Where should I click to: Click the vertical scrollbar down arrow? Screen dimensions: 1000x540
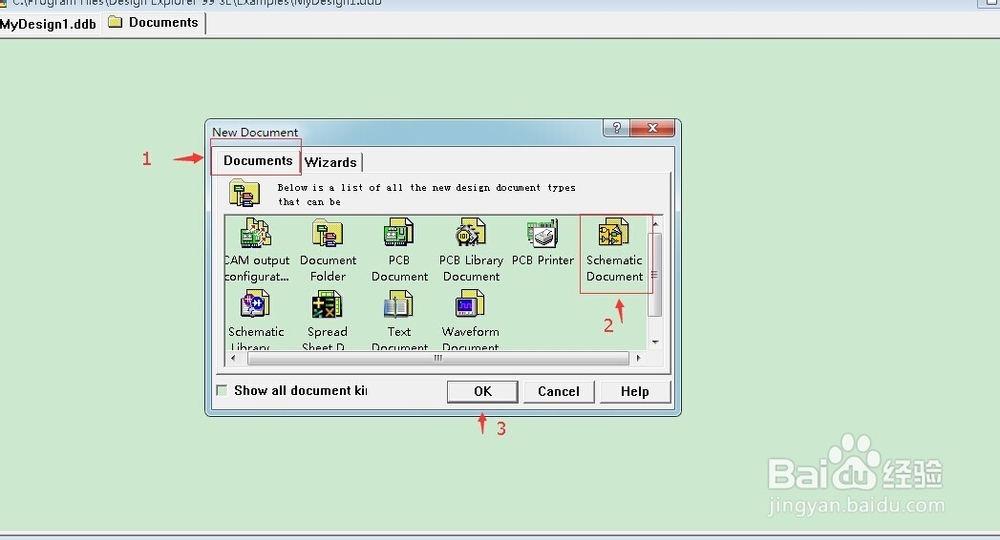[x=655, y=342]
